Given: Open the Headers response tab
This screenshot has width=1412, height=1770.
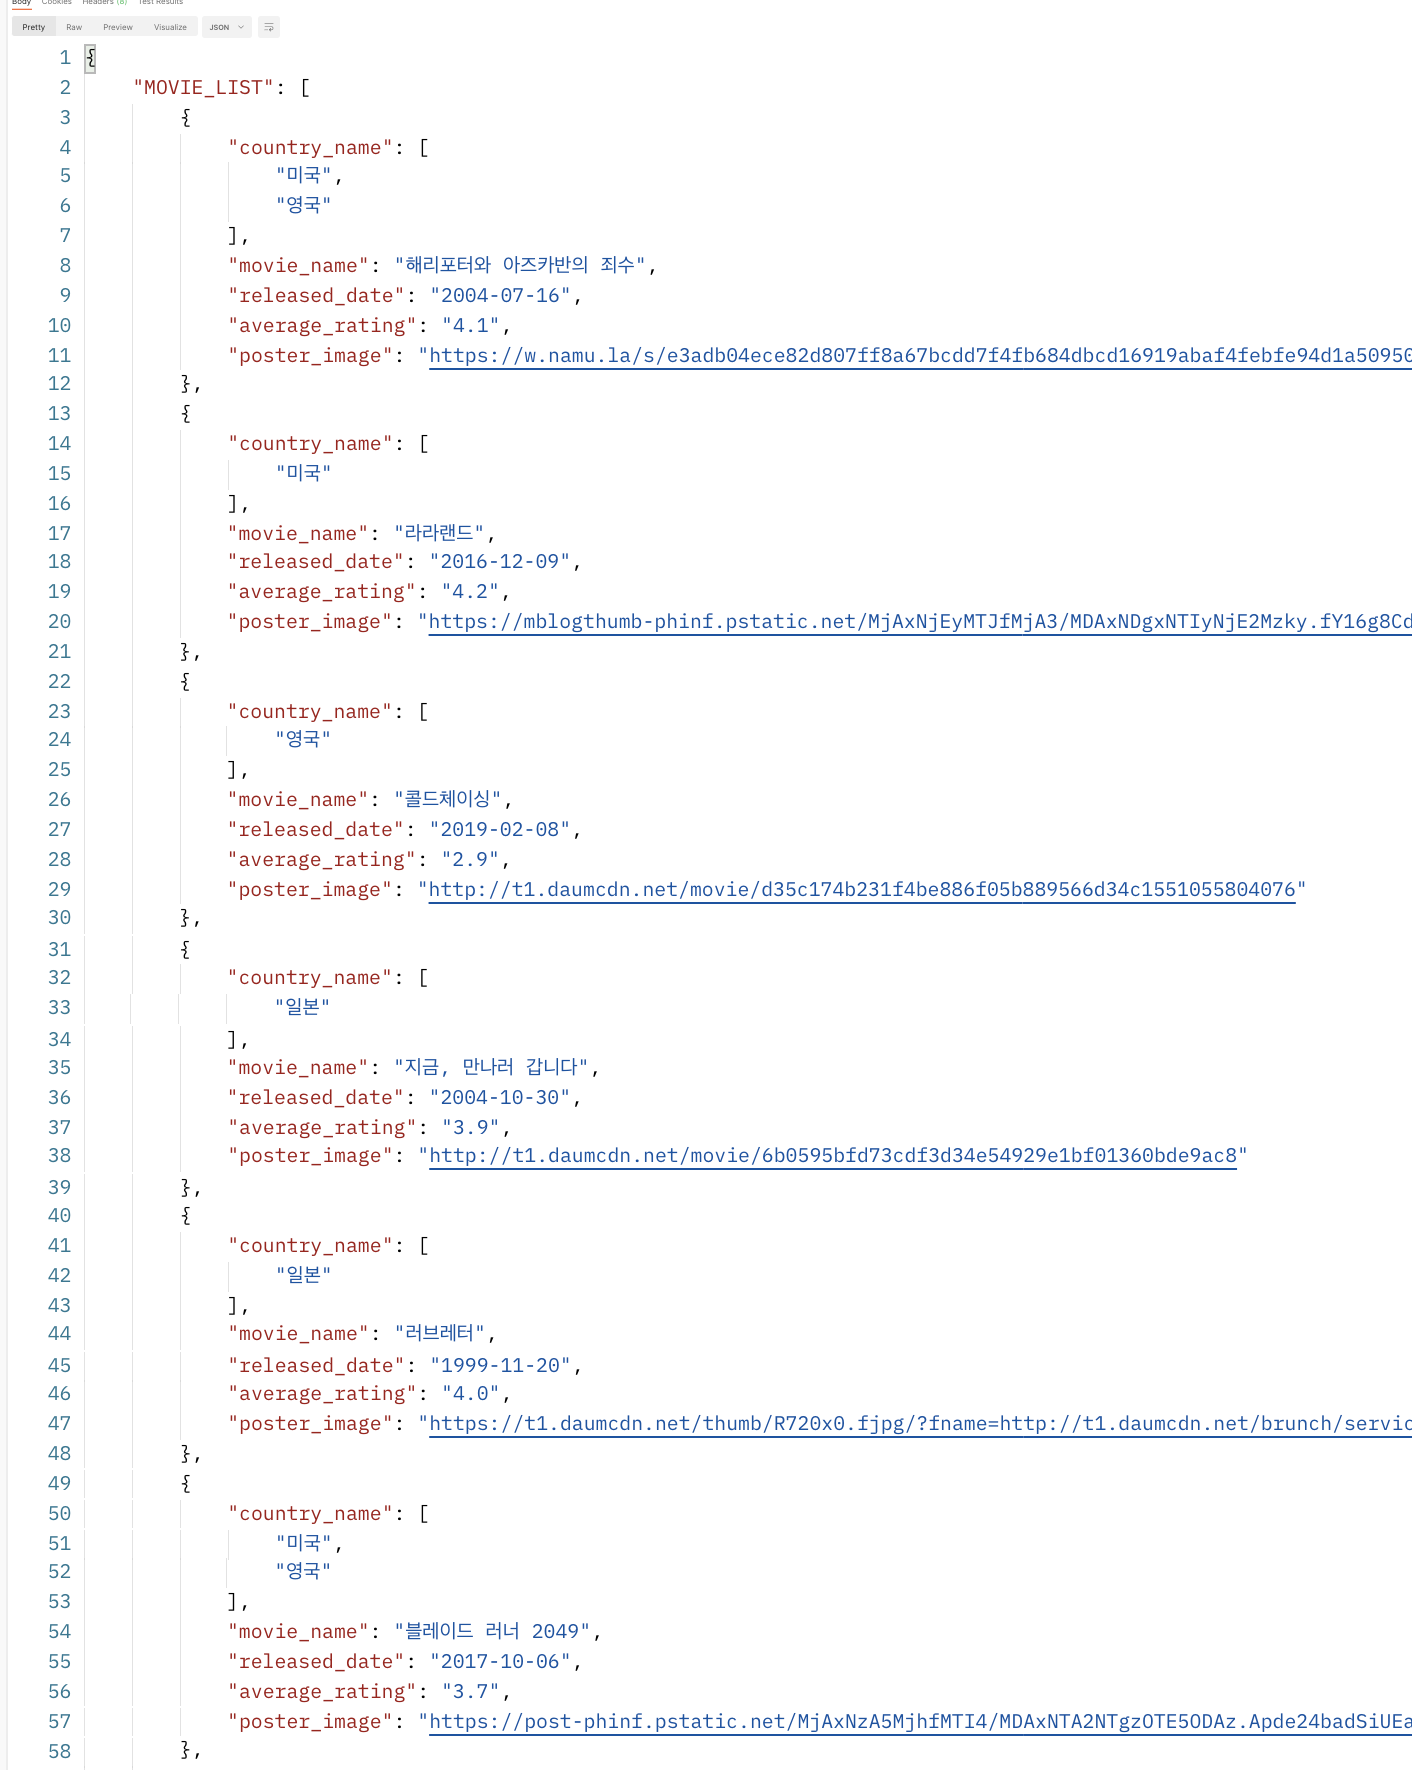Looking at the screenshot, I should point(105,3).
